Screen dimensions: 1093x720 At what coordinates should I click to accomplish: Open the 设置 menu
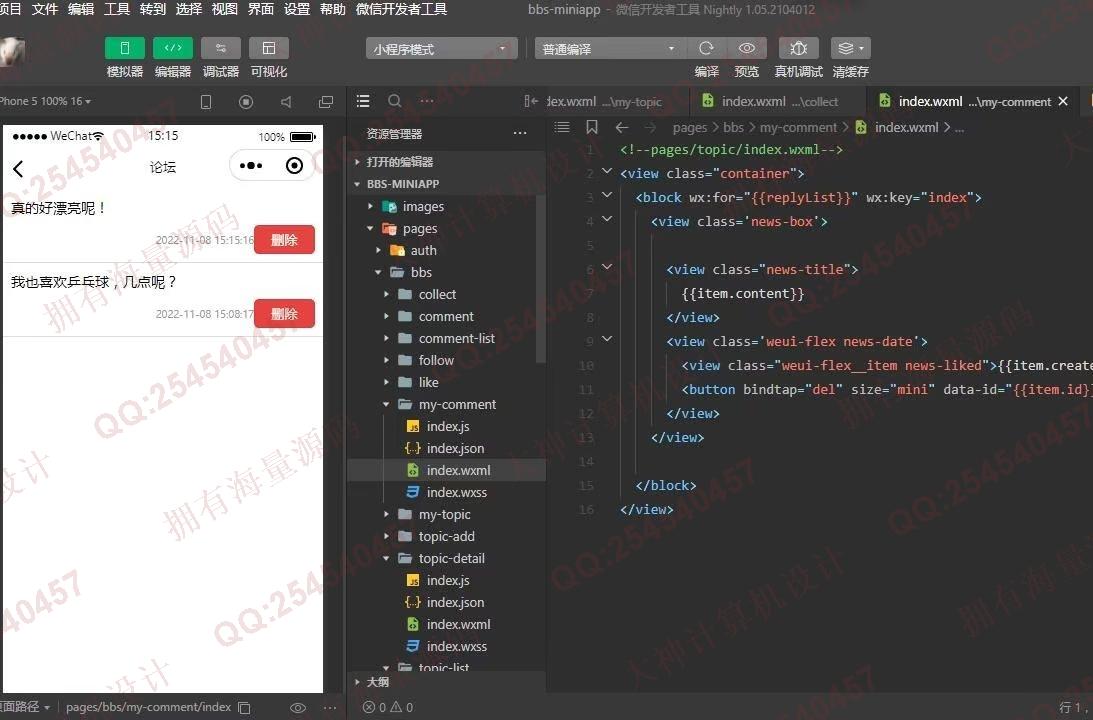[x=297, y=9]
